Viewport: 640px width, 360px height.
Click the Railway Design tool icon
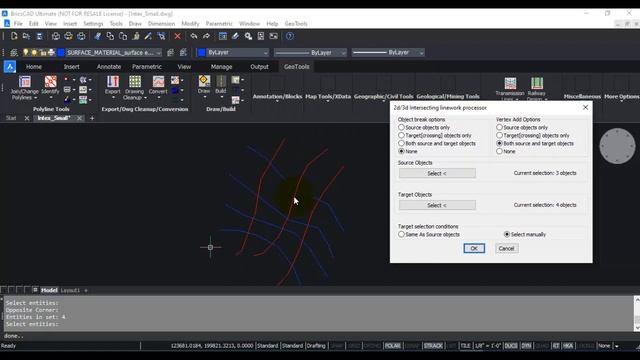tap(537, 83)
